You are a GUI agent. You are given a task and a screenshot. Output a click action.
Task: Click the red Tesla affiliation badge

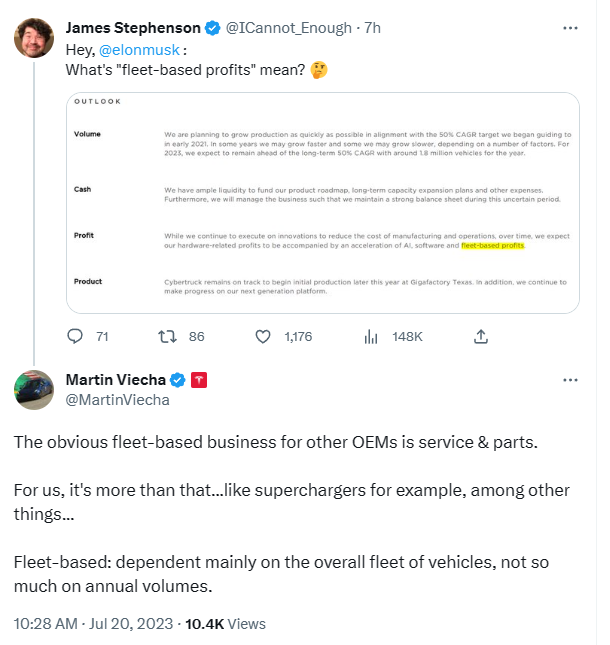(x=199, y=380)
